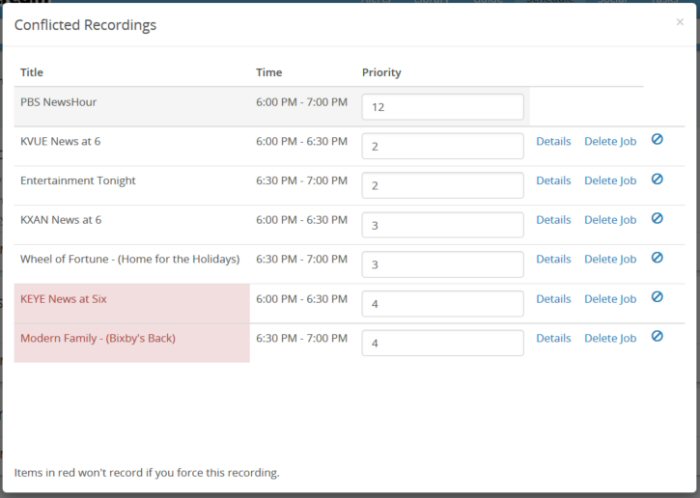Delete Job for Entertainment Tonight
This screenshot has height=498, width=700.
point(610,181)
